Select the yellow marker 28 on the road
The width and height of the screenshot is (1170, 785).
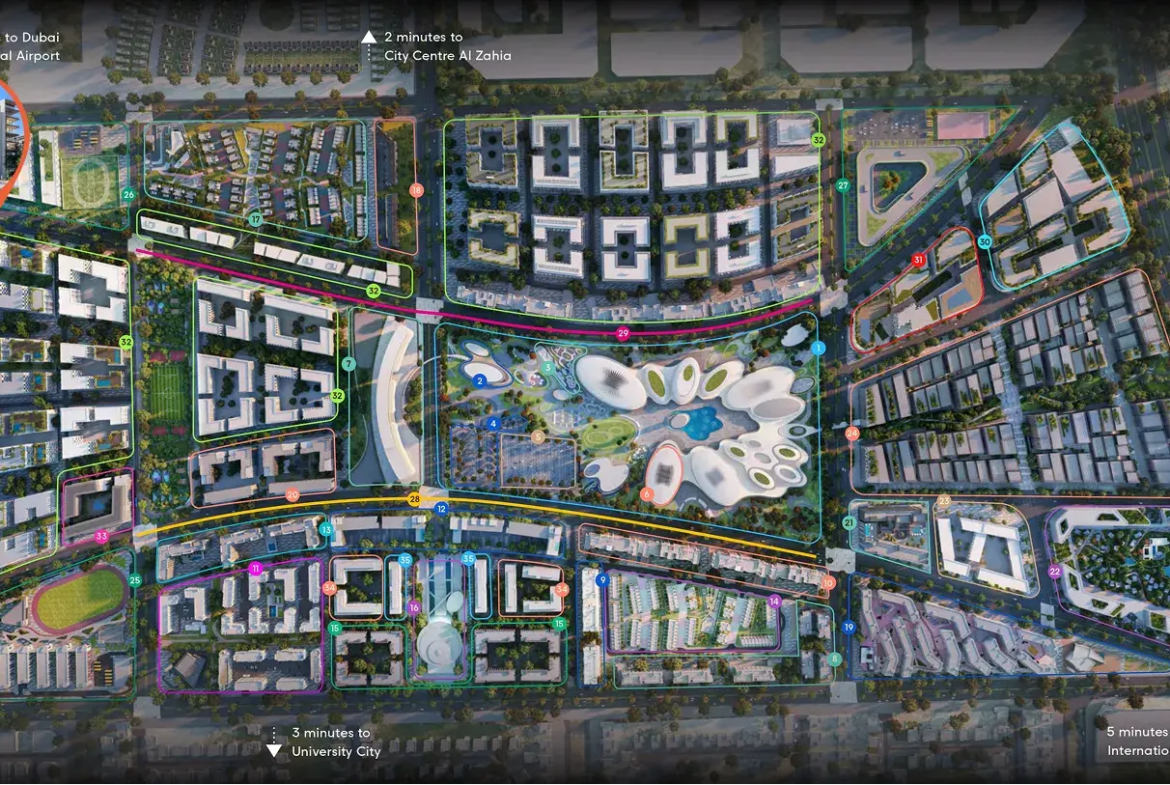click(x=414, y=498)
